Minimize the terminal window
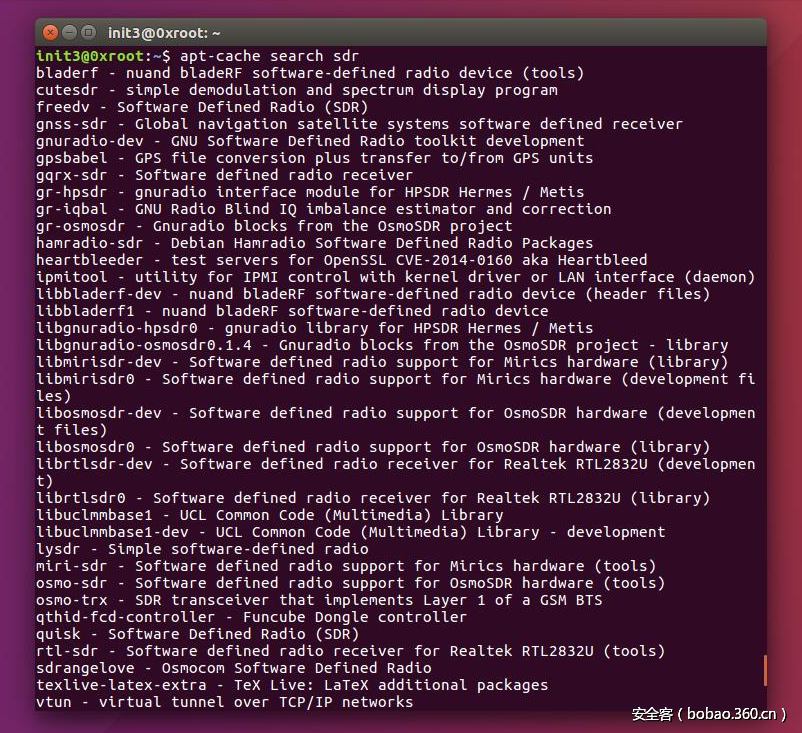The height and width of the screenshot is (733, 802). click(x=69, y=32)
